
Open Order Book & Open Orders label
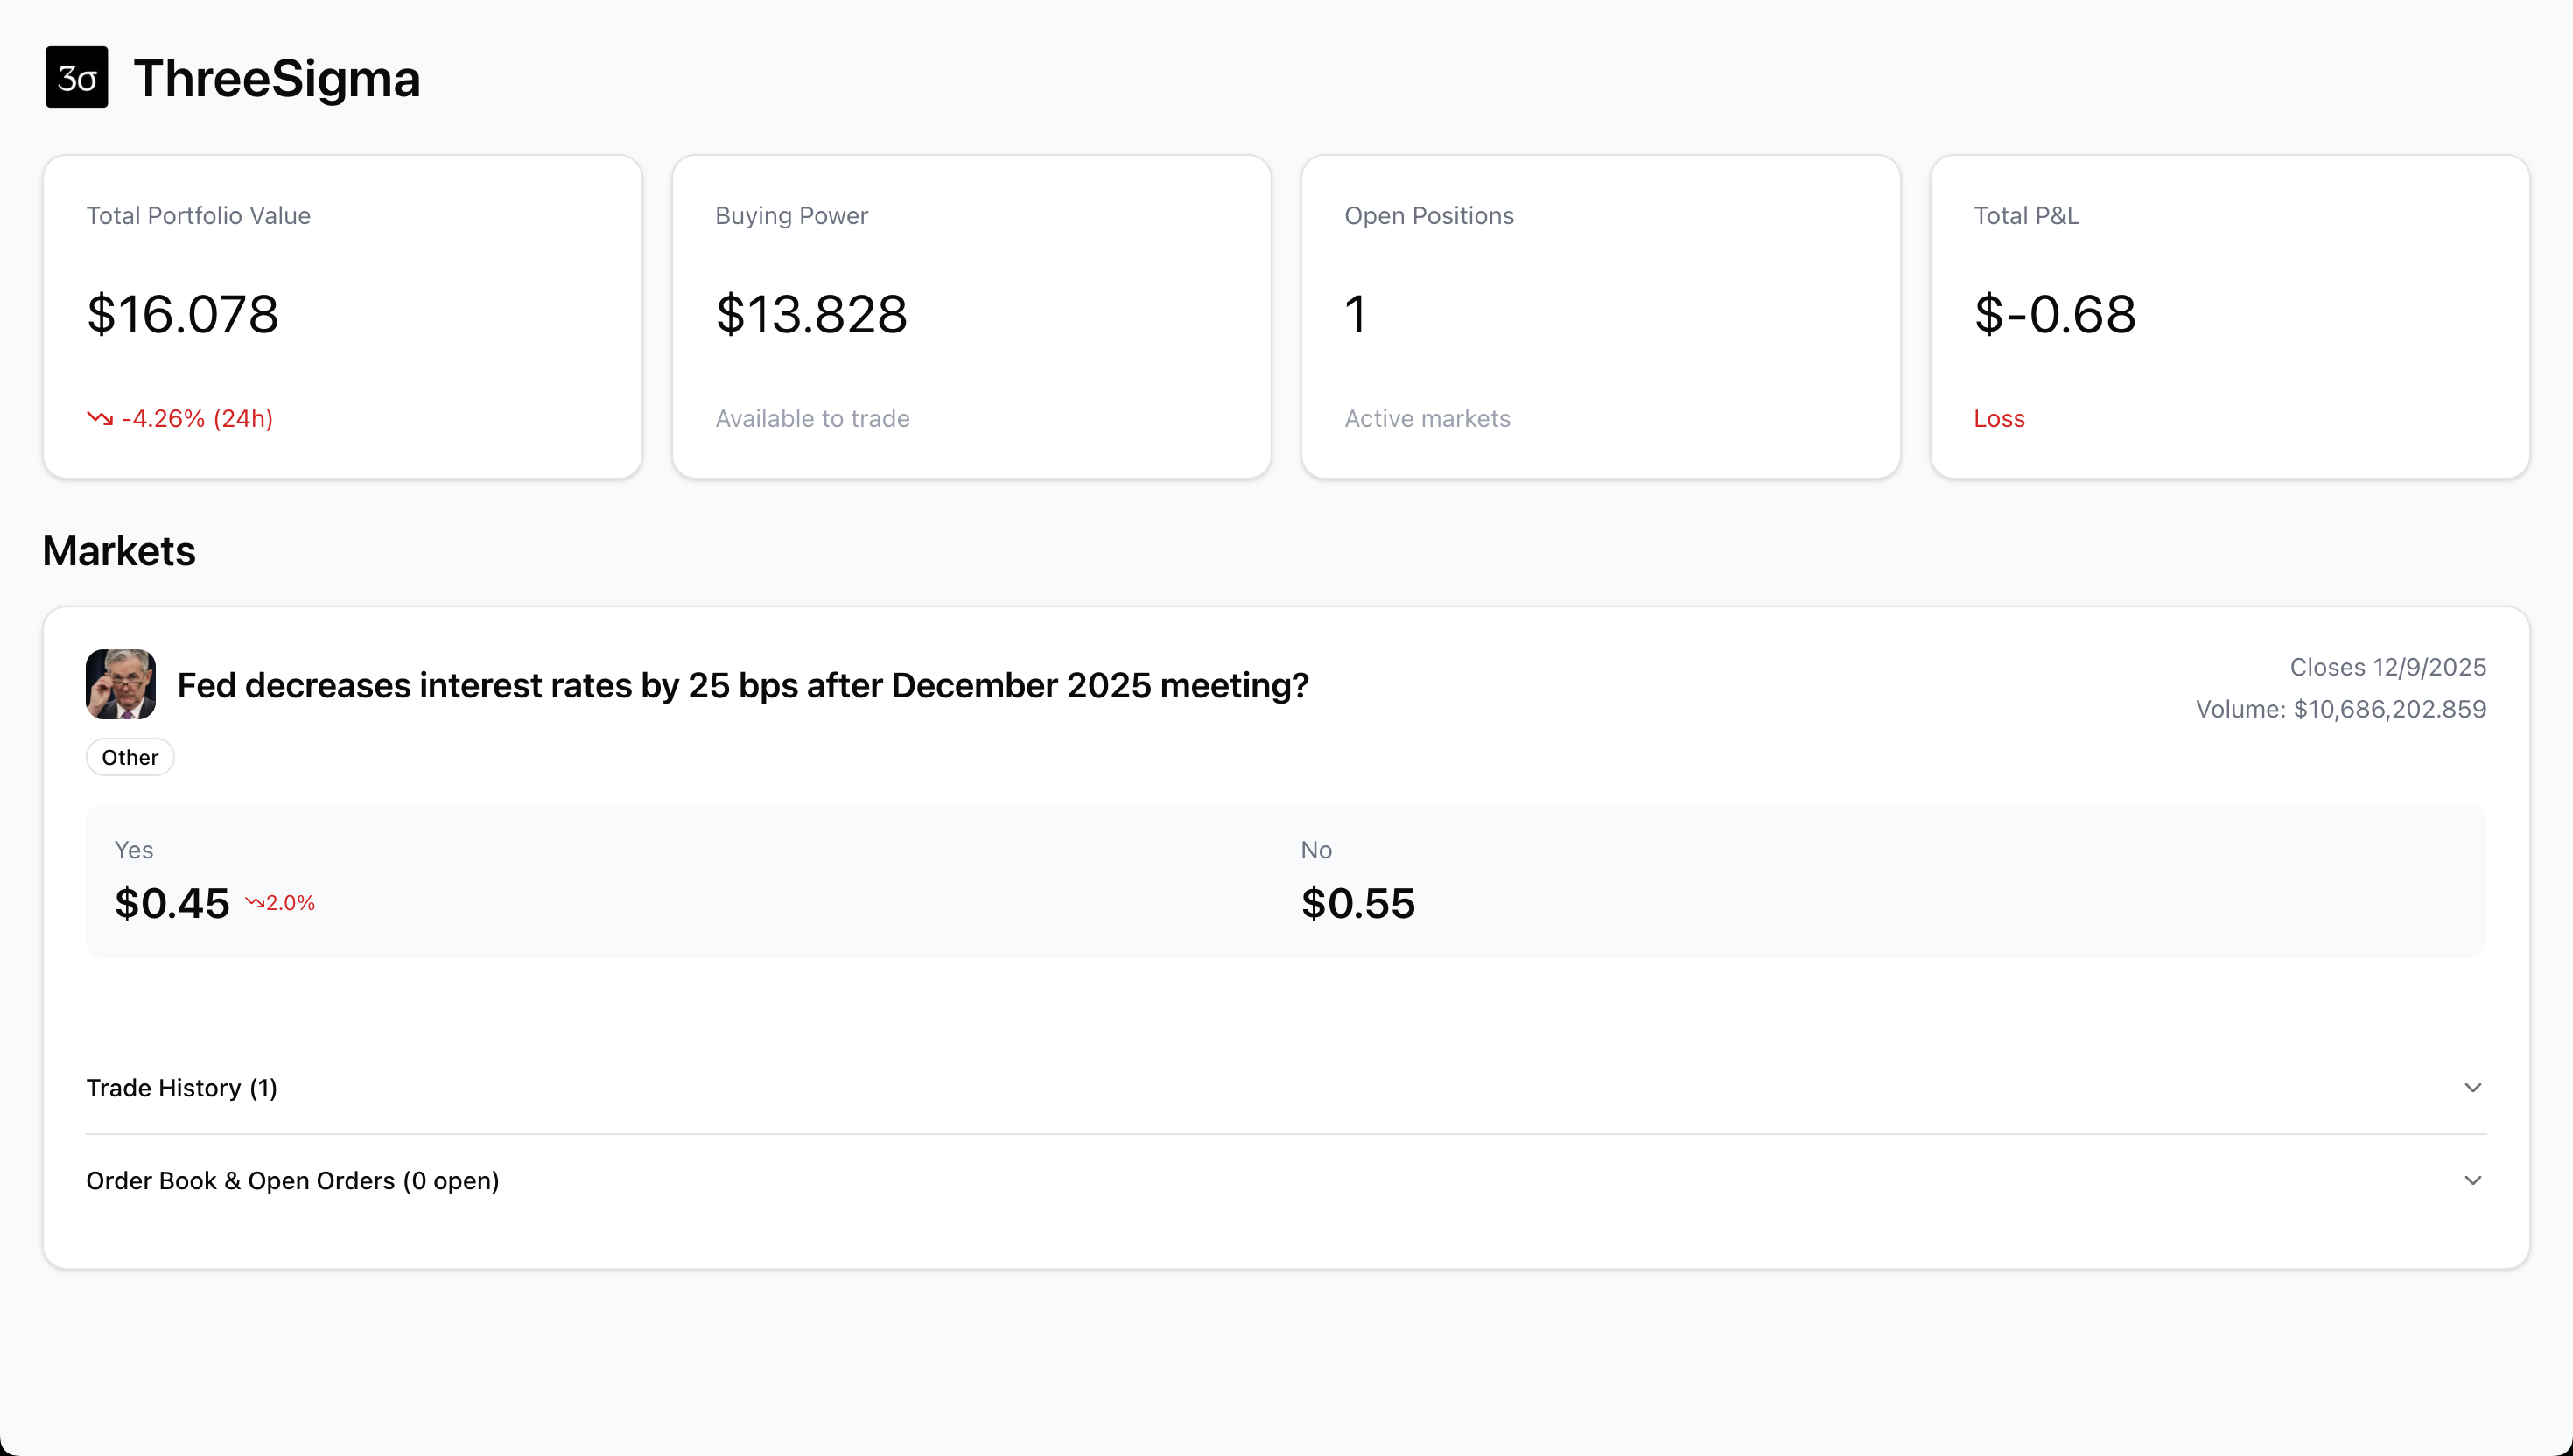(x=293, y=1181)
